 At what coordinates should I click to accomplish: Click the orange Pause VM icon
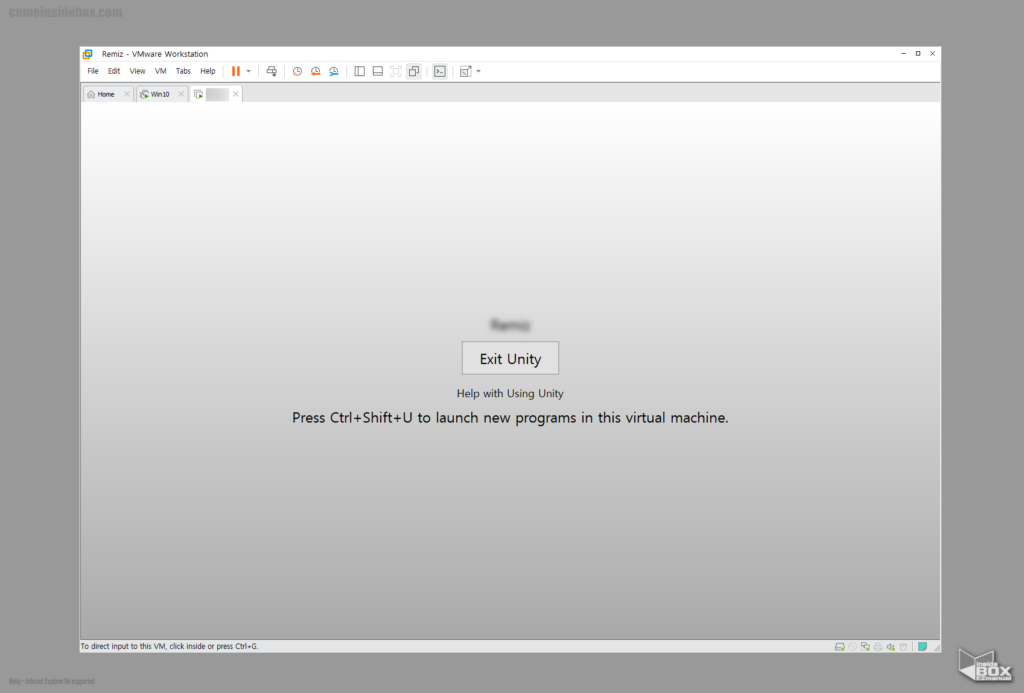pyautogui.click(x=236, y=71)
